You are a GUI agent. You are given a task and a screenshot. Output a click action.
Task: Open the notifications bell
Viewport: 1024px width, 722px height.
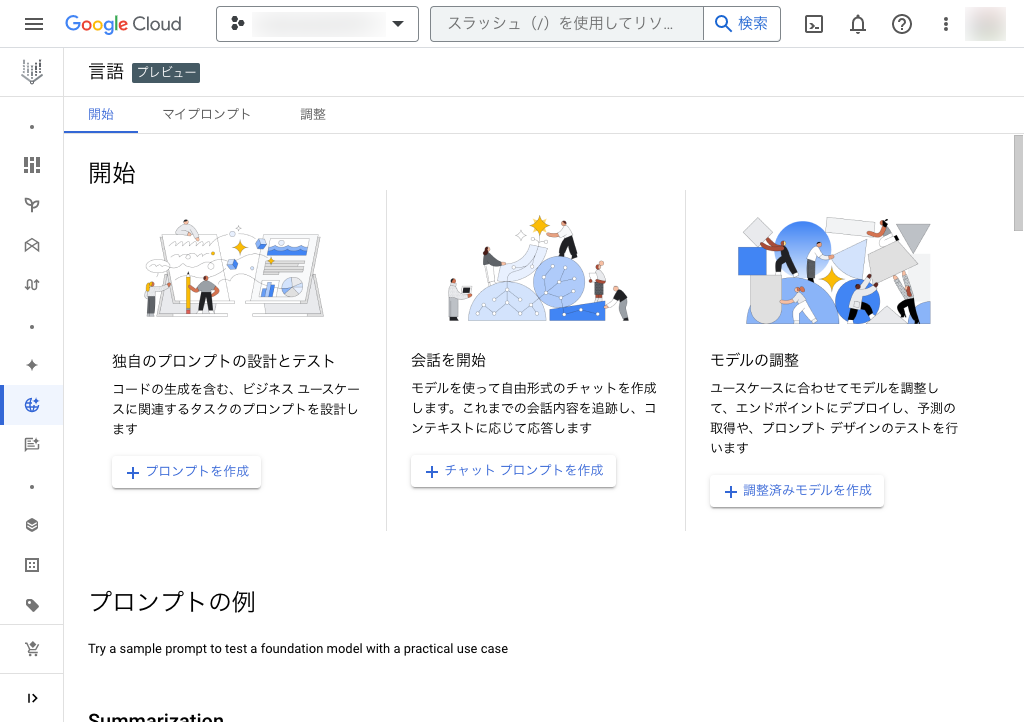[x=858, y=24]
